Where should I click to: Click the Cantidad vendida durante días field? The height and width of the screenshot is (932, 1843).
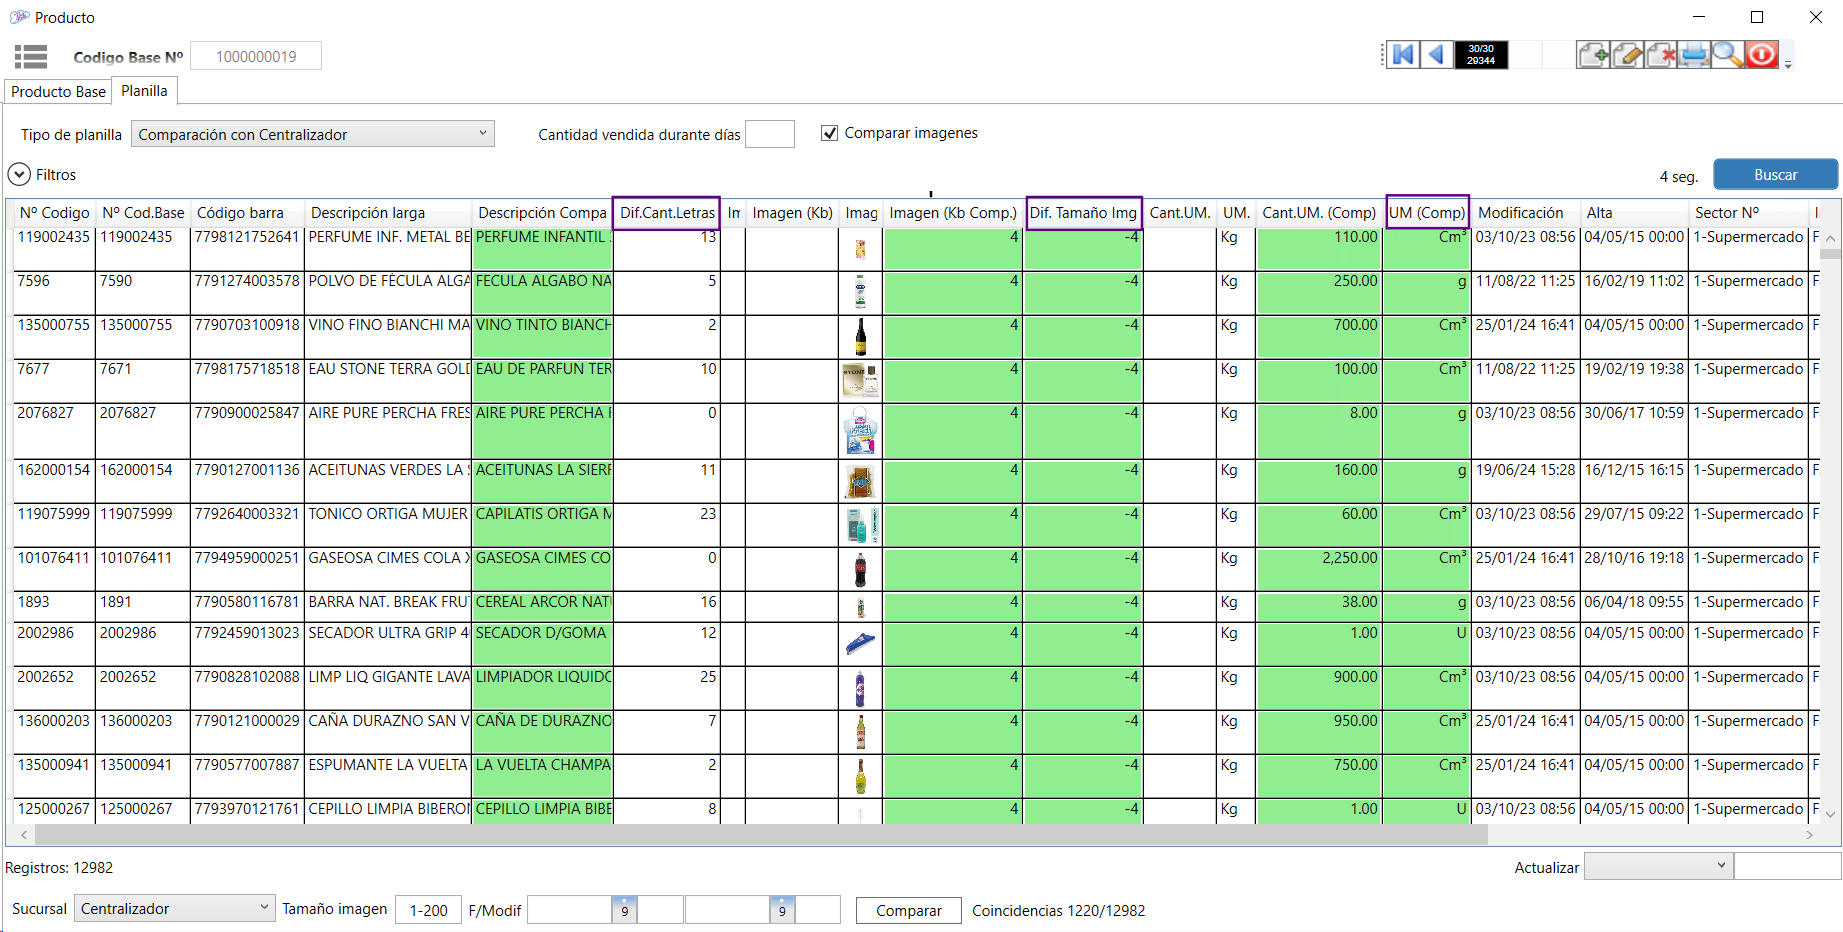point(769,134)
